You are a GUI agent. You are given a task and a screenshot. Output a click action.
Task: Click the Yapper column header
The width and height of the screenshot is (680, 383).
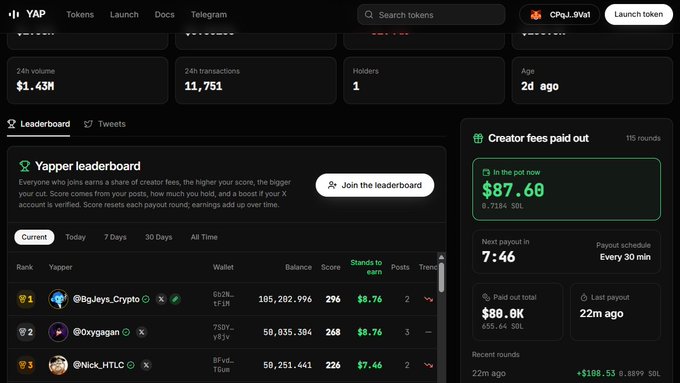click(61, 267)
